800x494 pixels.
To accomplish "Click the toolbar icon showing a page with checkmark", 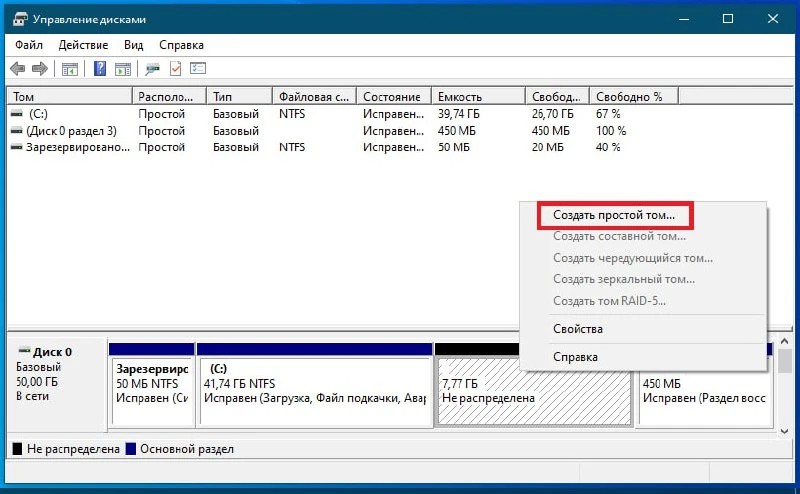I will [176, 68].
